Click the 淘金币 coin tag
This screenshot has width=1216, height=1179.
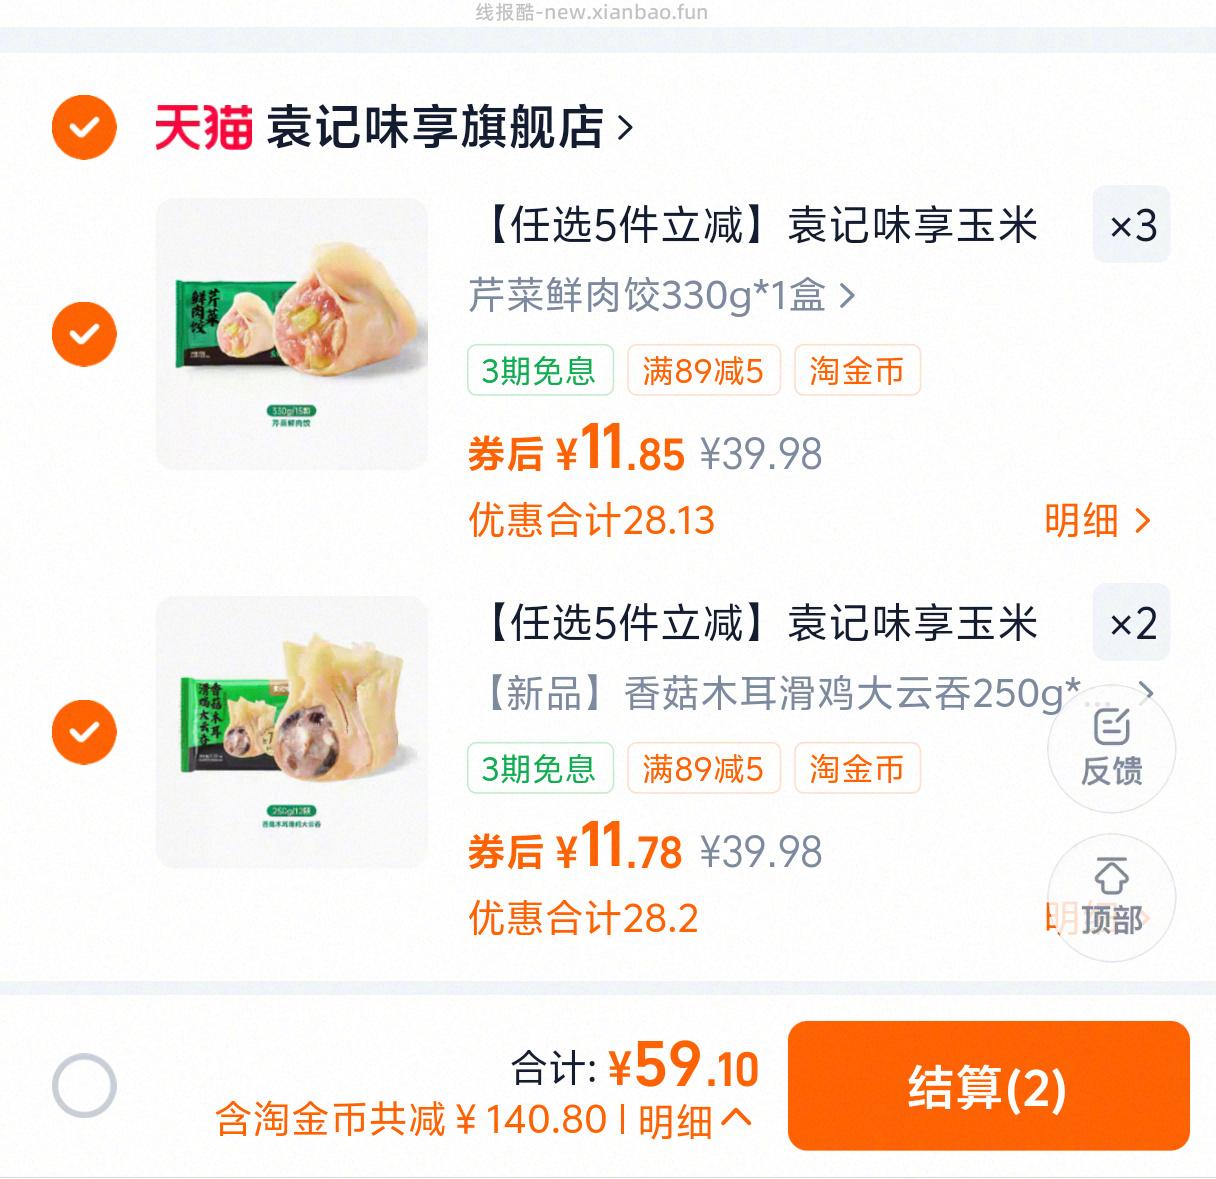857,370
